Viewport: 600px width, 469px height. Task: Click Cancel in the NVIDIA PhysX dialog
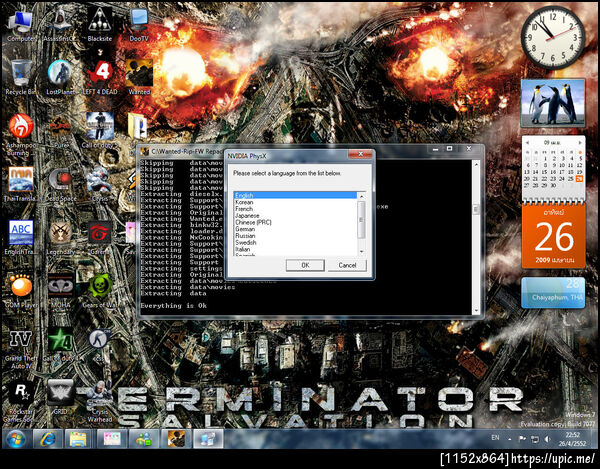(347, 265)
